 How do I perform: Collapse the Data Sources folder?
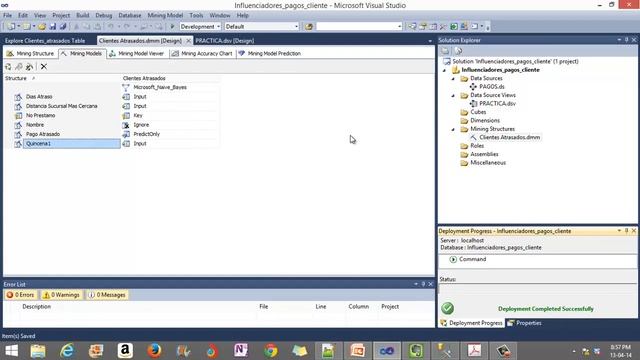[x=453, y=79]
